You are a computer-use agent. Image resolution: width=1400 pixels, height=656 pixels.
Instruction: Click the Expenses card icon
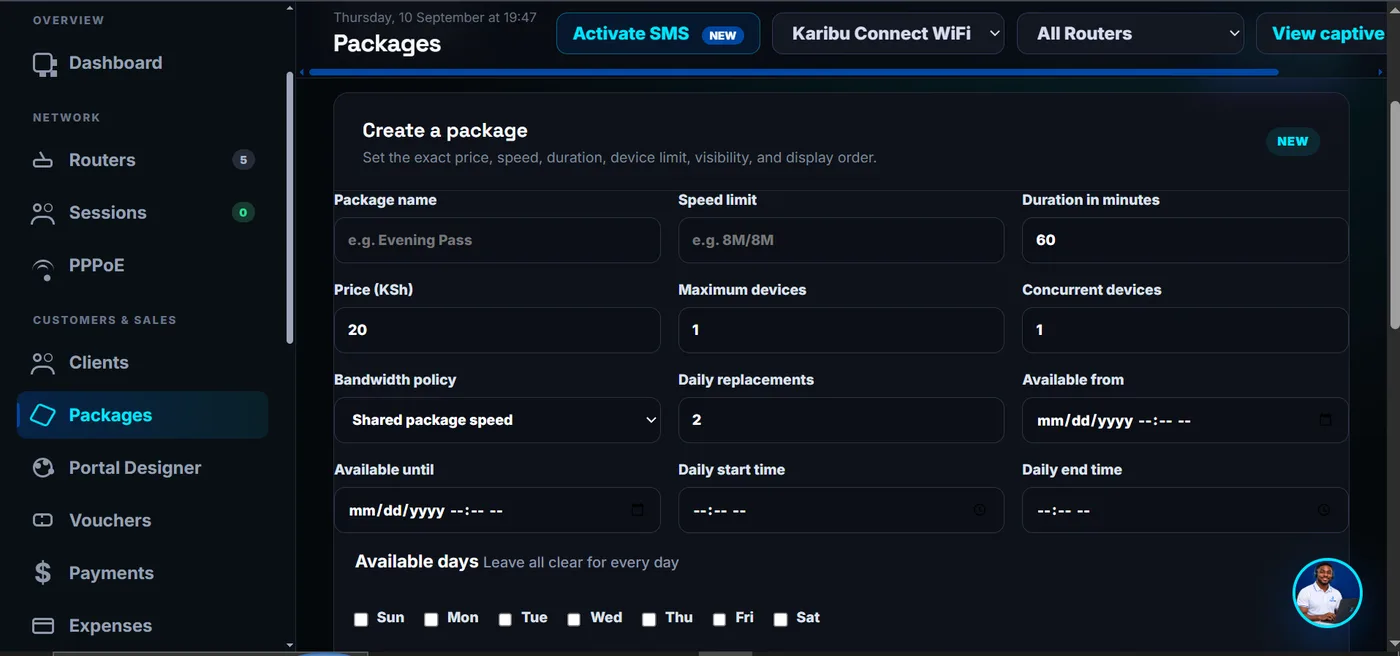coord(43,626)
